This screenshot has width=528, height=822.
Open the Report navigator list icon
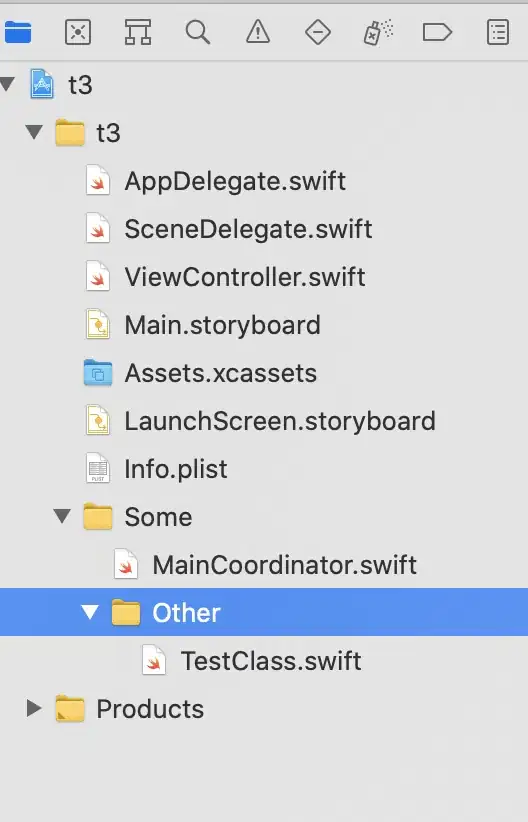click(498, 33)
